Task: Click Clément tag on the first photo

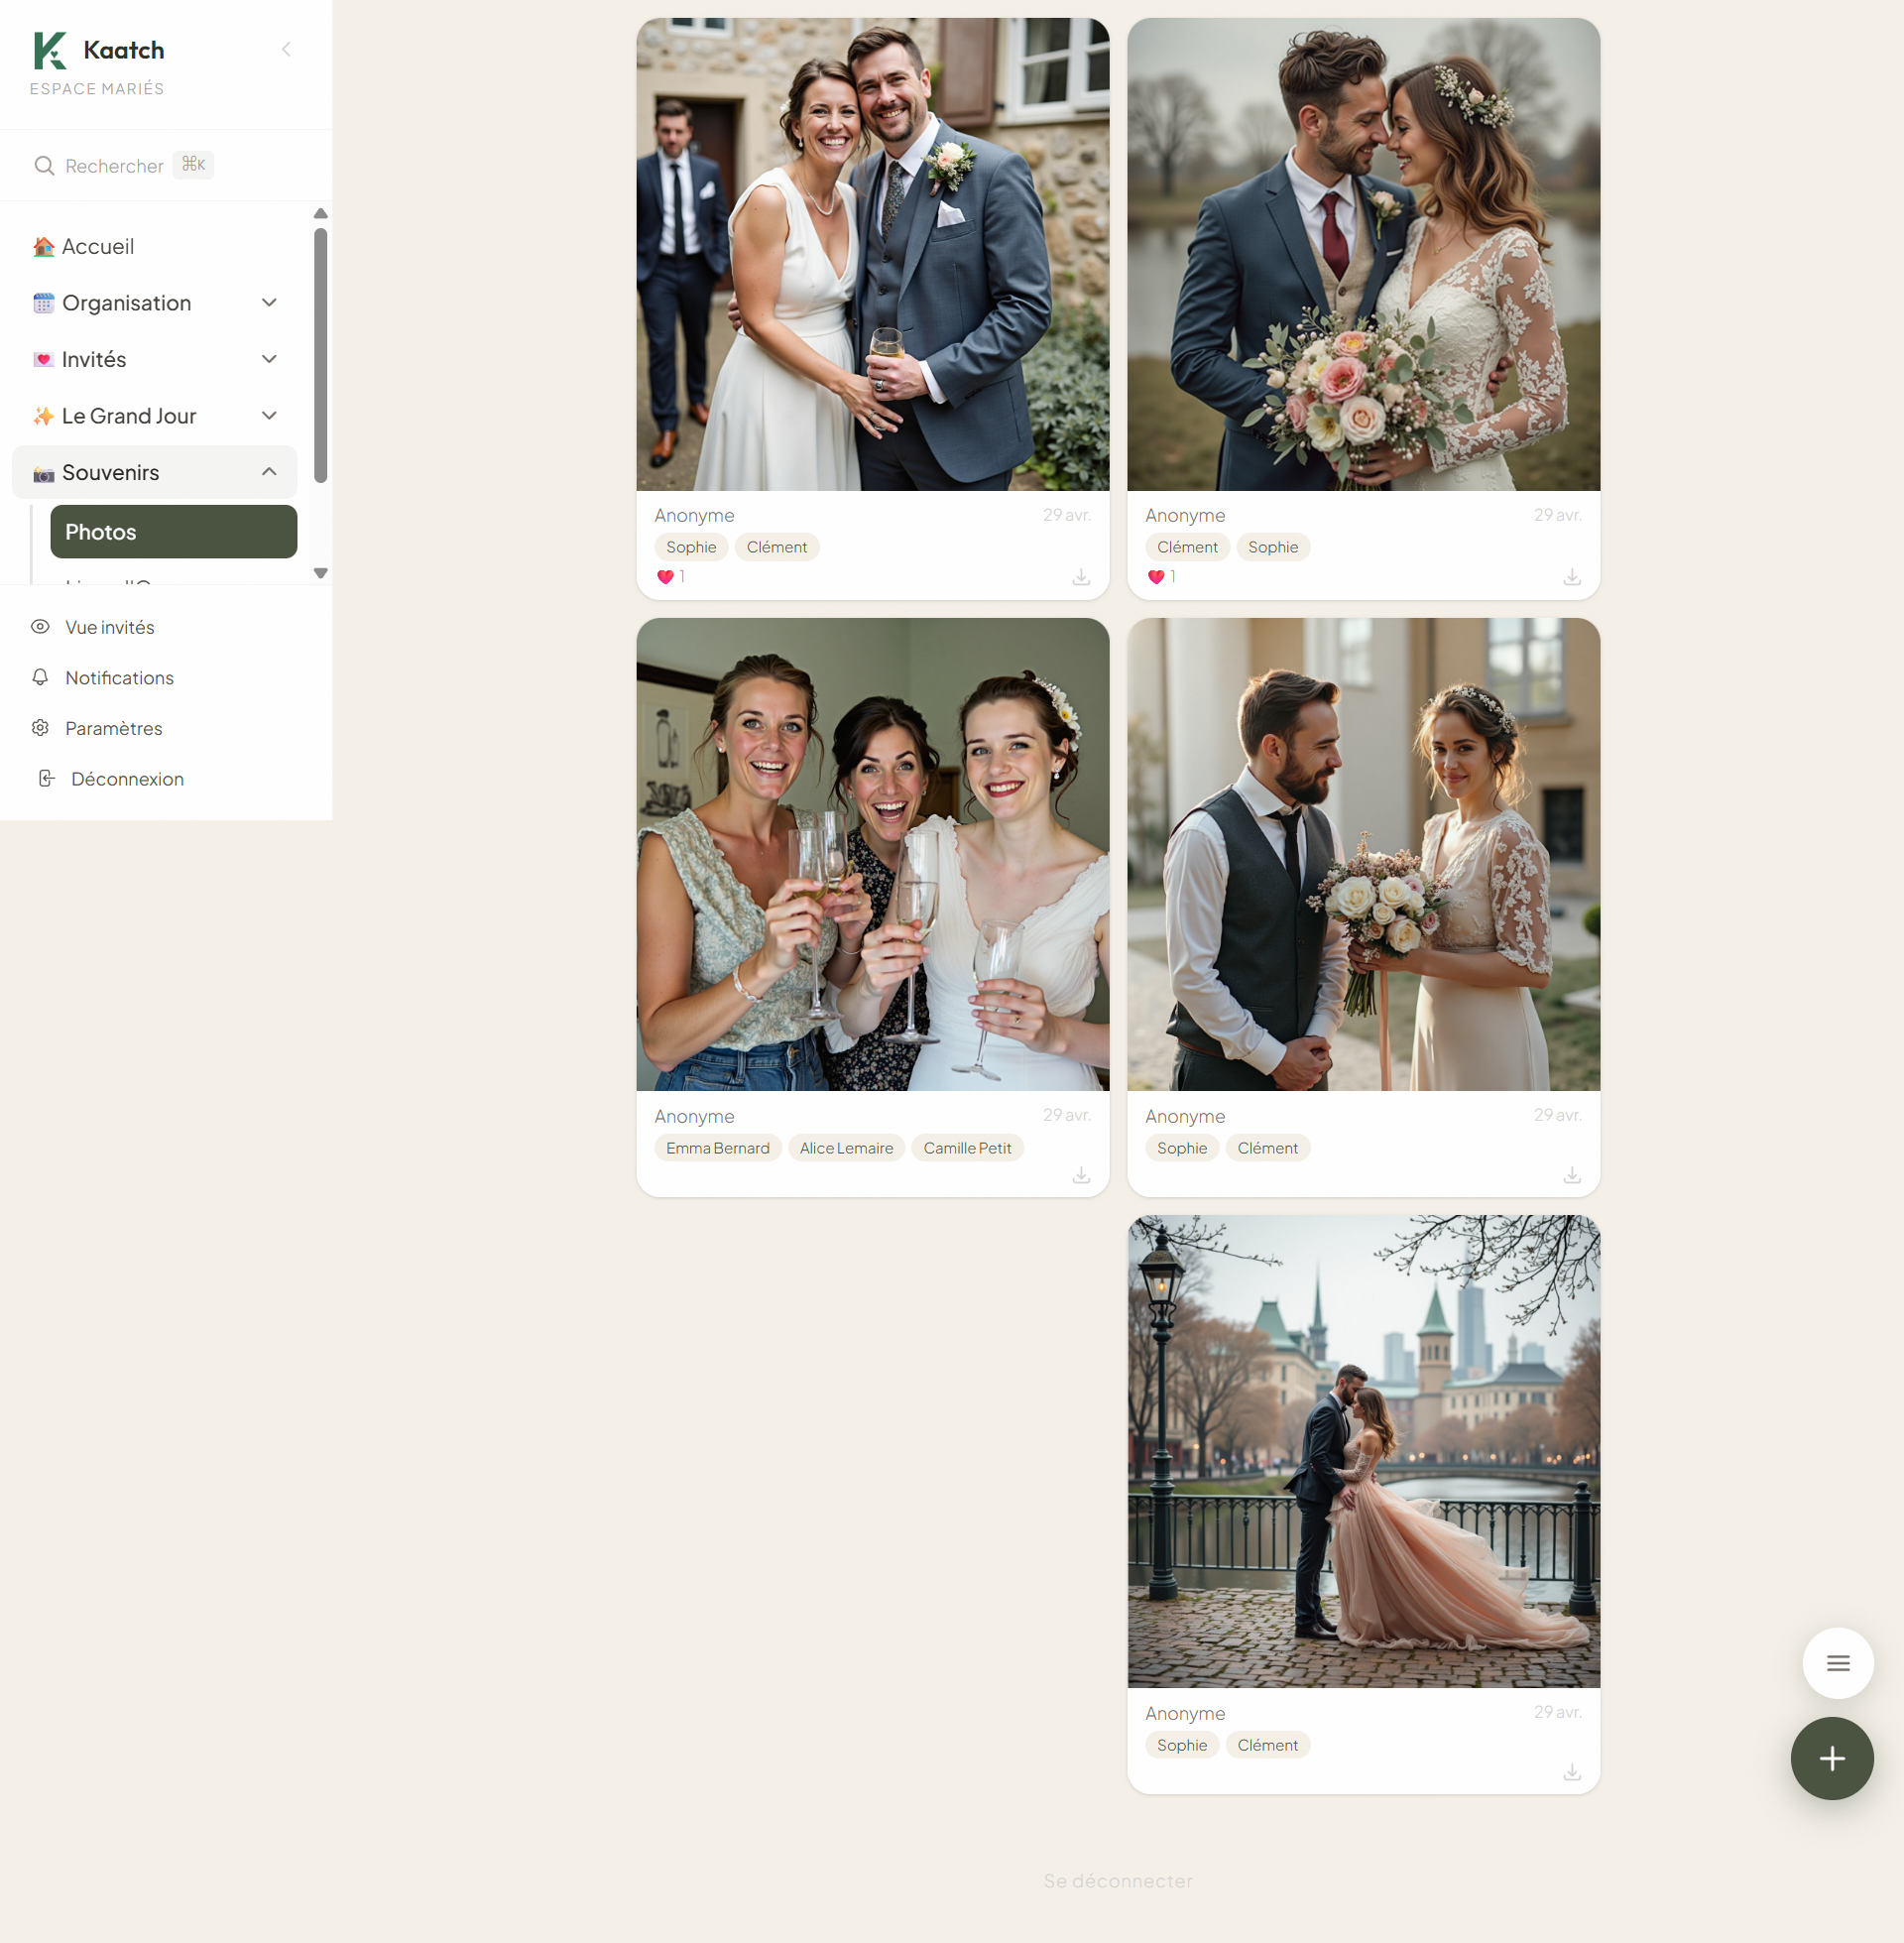Action: click(x=777, y=547)
